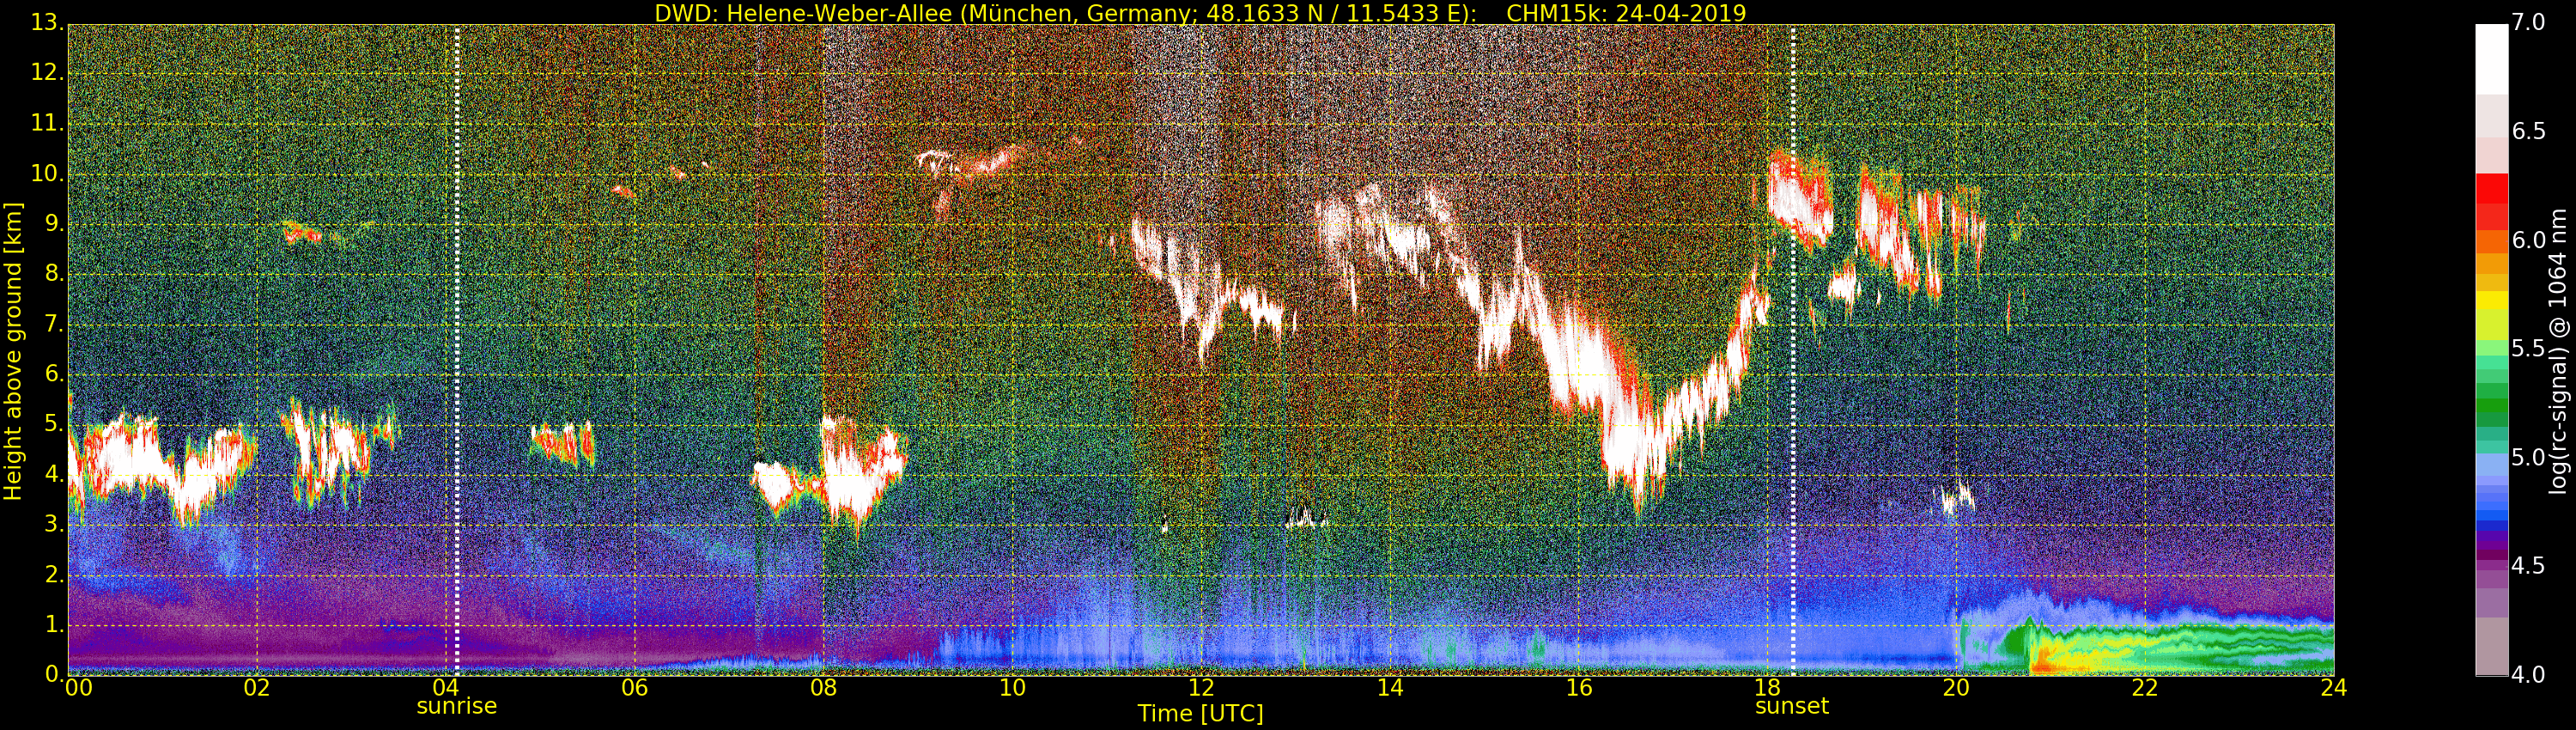2576x730 pixels.
Task: Click the sunrise label below the time axis
Action: (x=456, y=706)
